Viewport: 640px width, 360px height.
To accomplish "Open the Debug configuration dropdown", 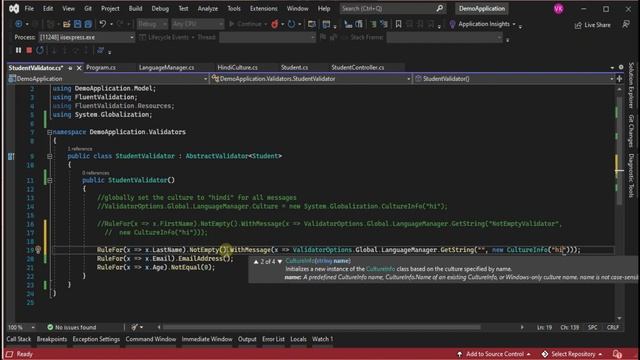I will [152, 24].
